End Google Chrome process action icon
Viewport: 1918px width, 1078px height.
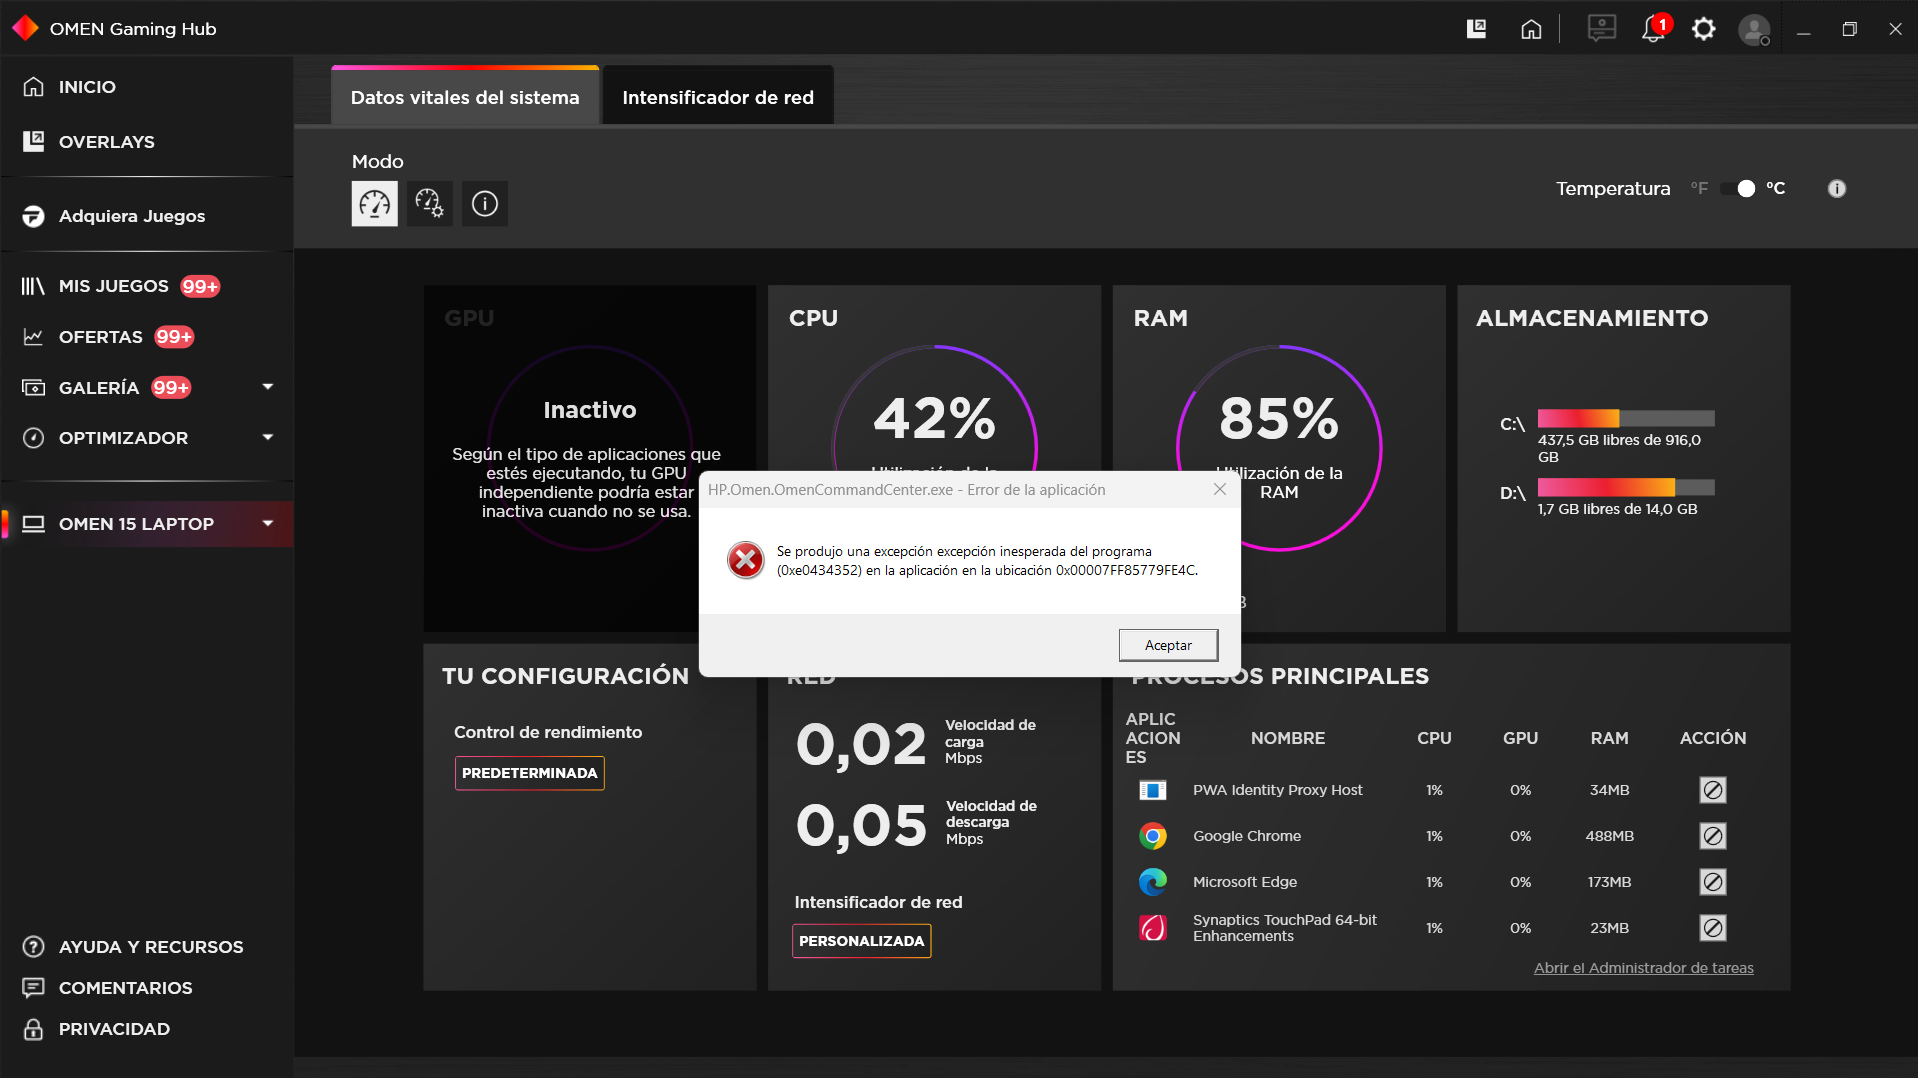click(x=1713, y=836)
